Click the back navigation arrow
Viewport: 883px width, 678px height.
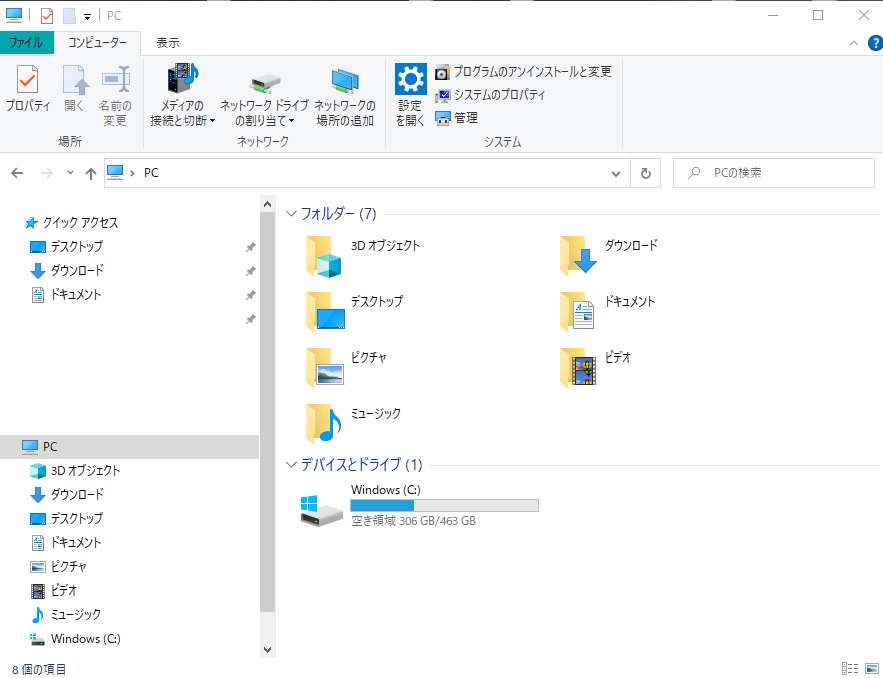[x=17, y=173]
